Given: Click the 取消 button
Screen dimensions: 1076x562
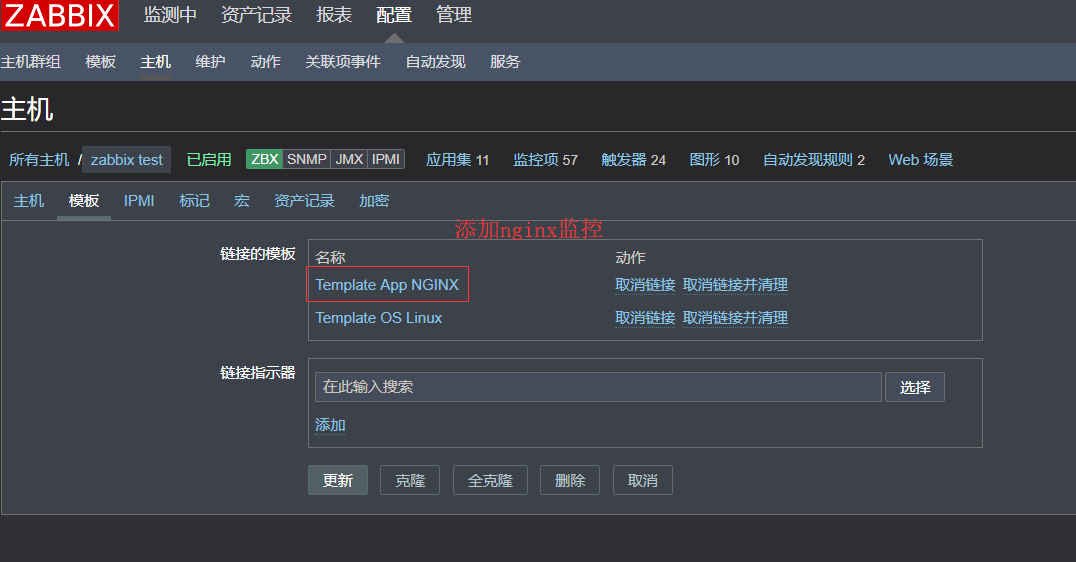Looking at the screenshot, I should (642, 480).
